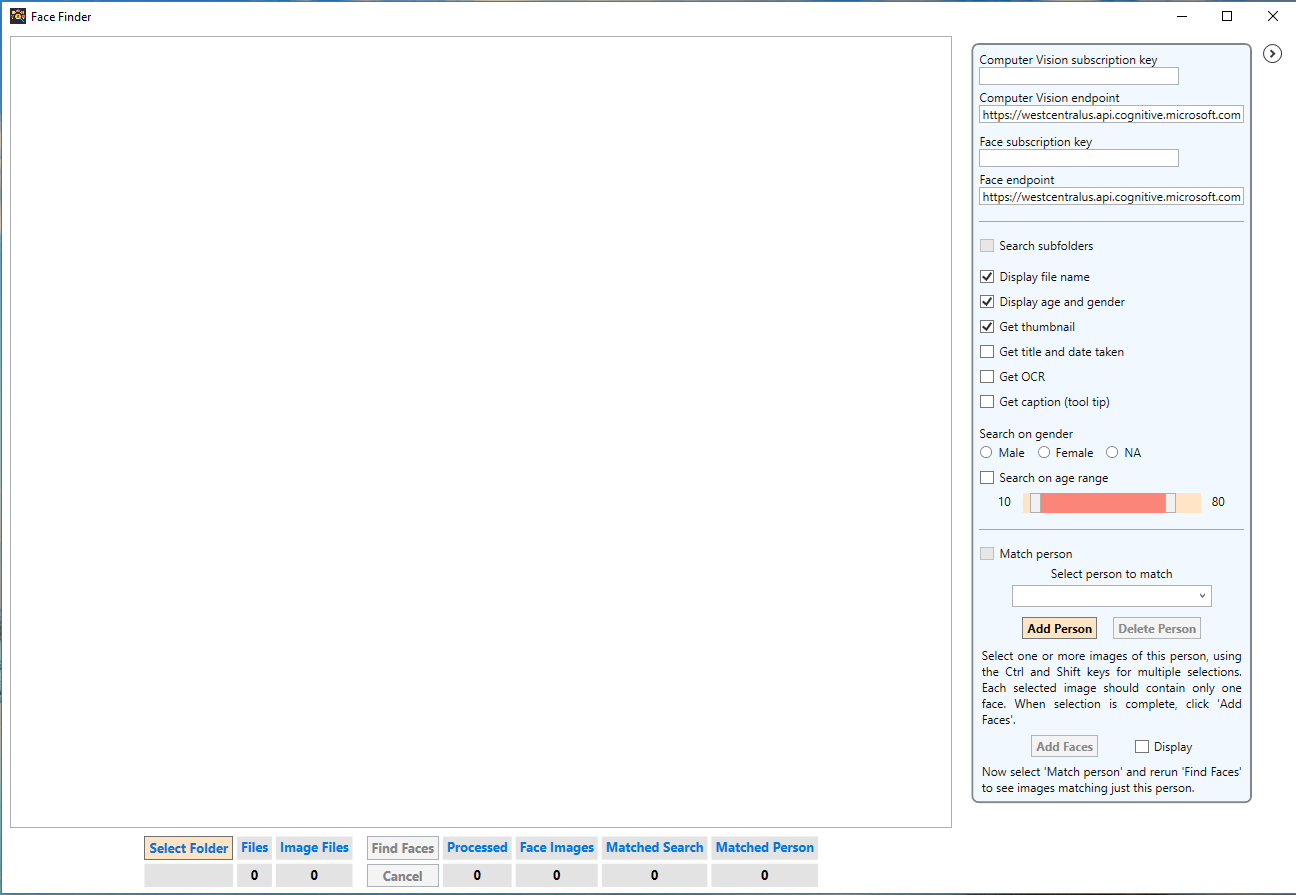Click the lower thumb of the age range slider
Image resolution: width=1296 pixels, height=895 pixels.
1035,503
